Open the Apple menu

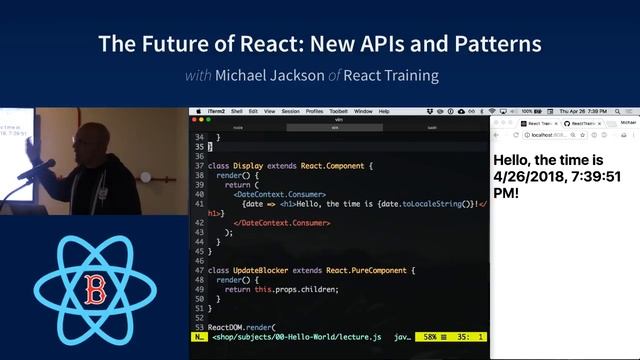click(199, 111)
